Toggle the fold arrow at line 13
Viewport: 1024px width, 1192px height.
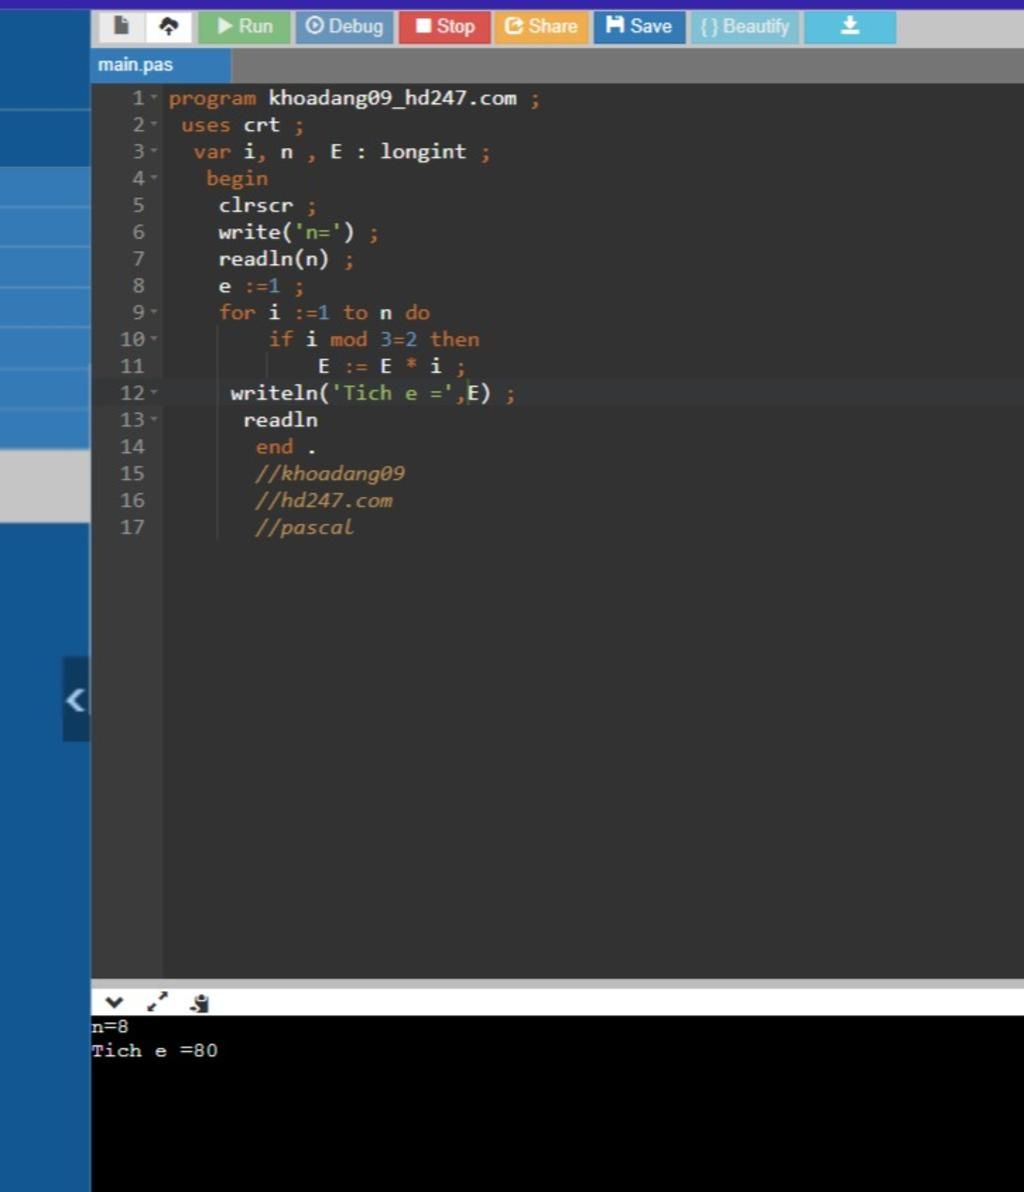pyautogui.click(x=154, y=419)
